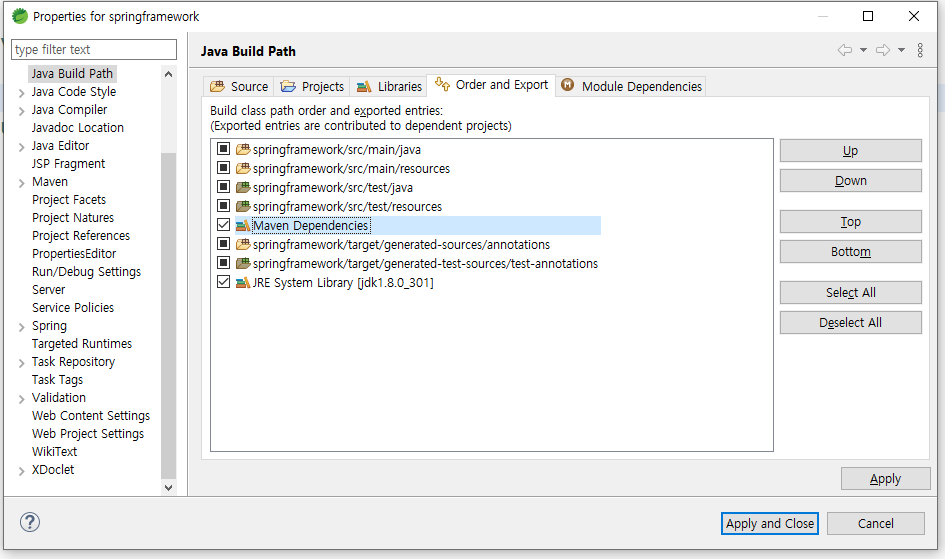The height and width of the screenshot is (559, 945).
Task: Click the Libraries tab books icon
Action: tap(364, 87)
